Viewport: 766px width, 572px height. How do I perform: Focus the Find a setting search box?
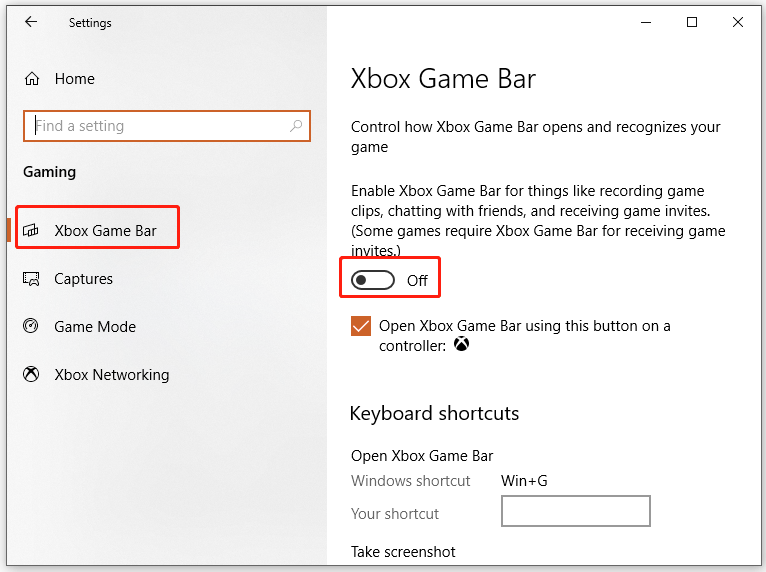(x=167, y=126)
